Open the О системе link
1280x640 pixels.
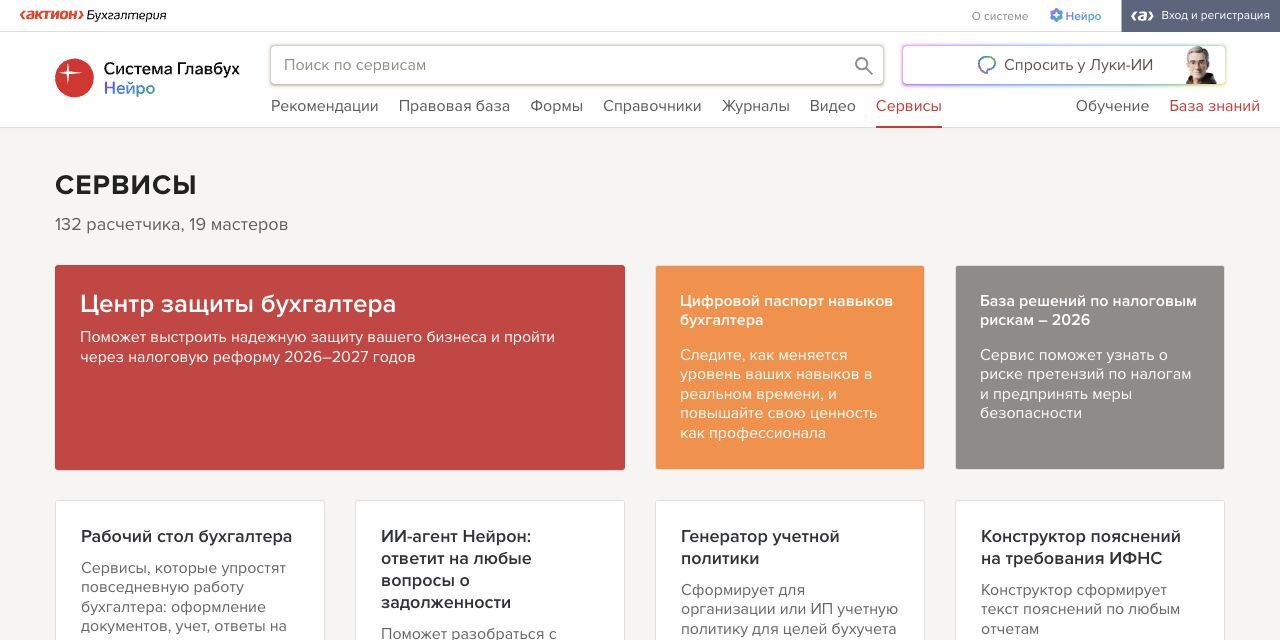point(1000,16)
